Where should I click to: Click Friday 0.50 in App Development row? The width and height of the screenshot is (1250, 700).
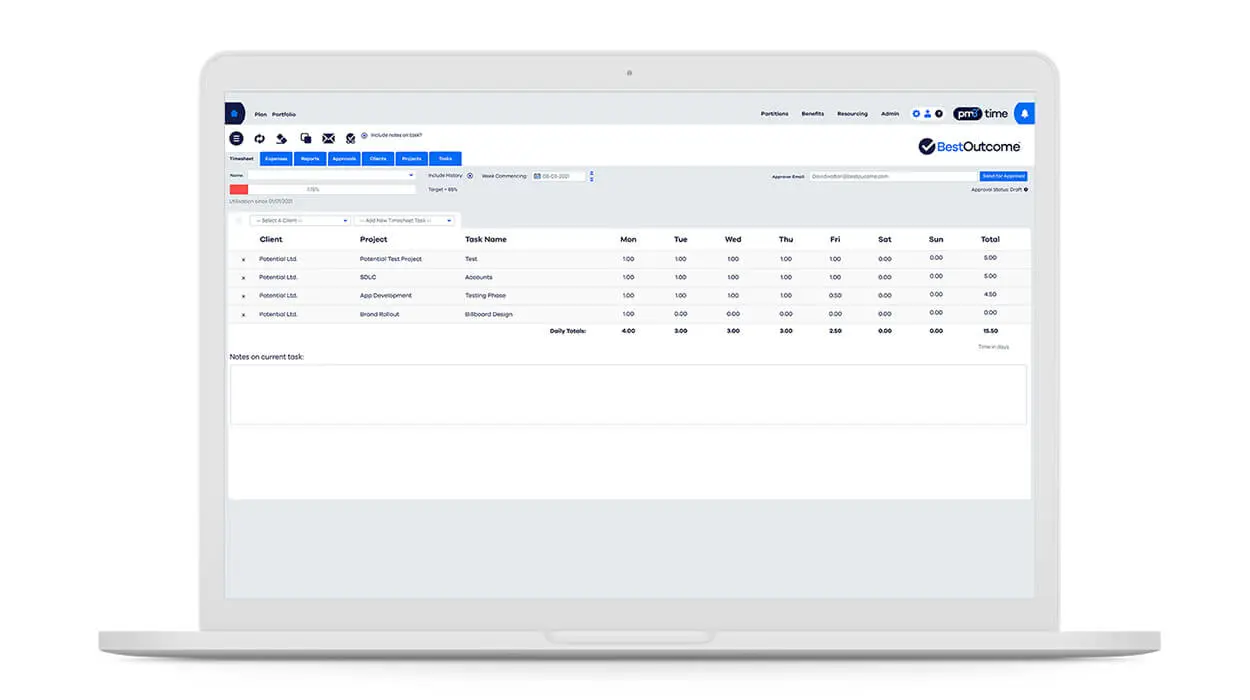tap(835, 296)
